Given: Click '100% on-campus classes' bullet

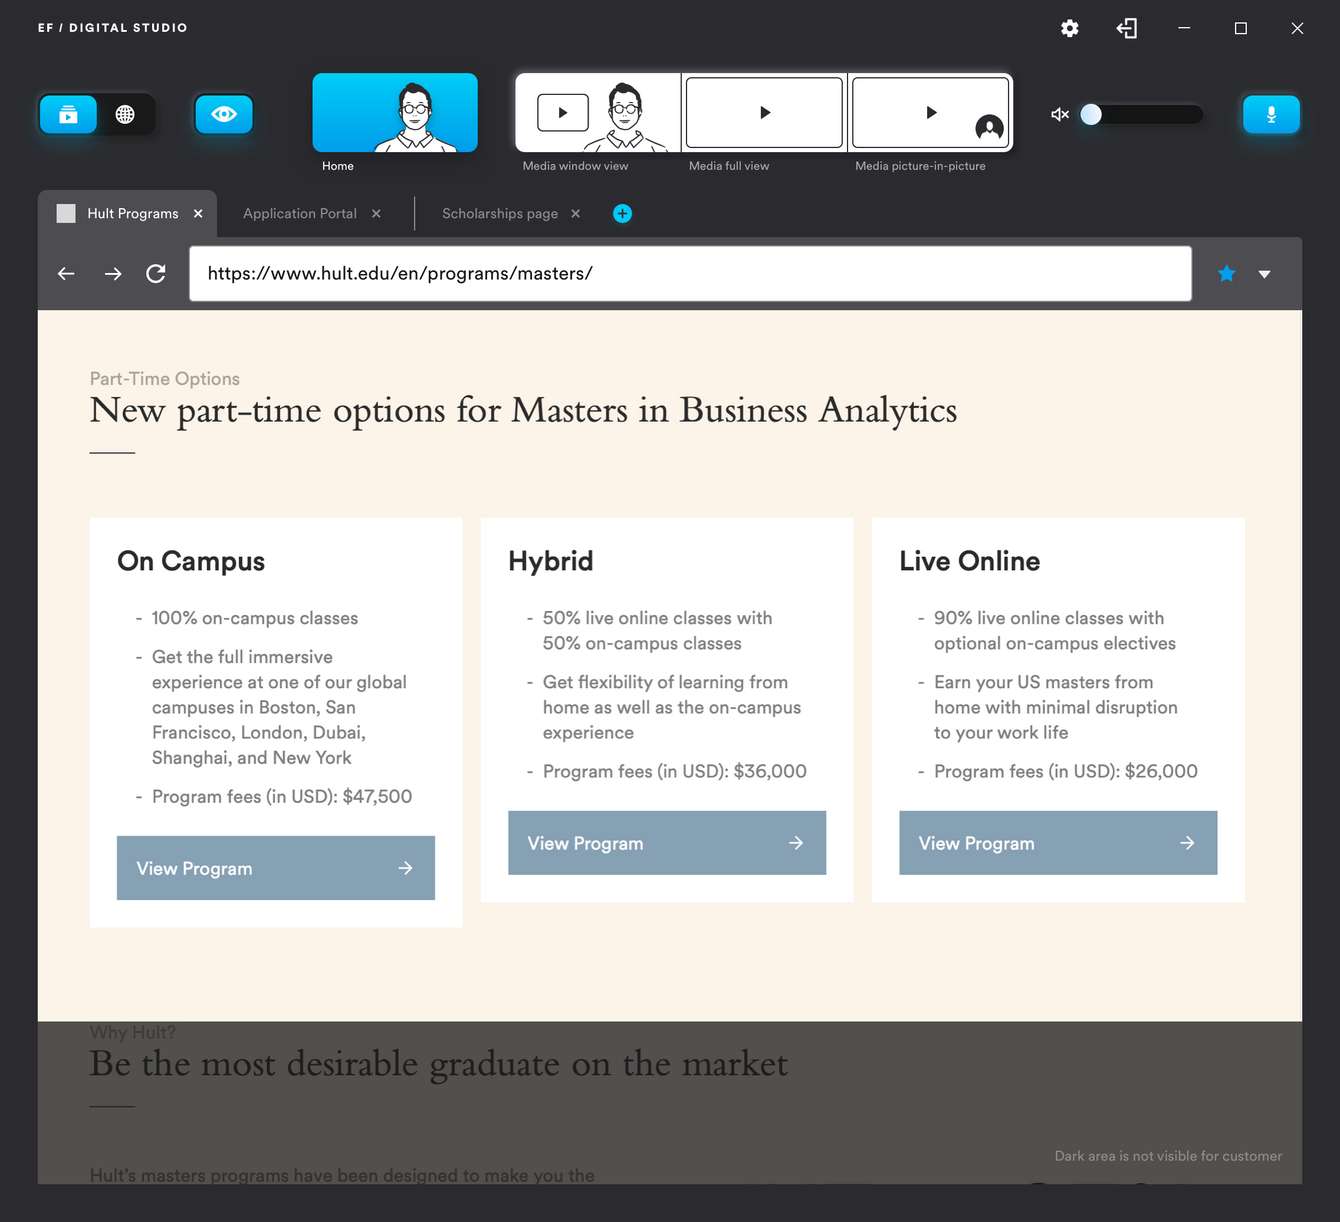Looking at the screenshot, I should pos(255,618).
